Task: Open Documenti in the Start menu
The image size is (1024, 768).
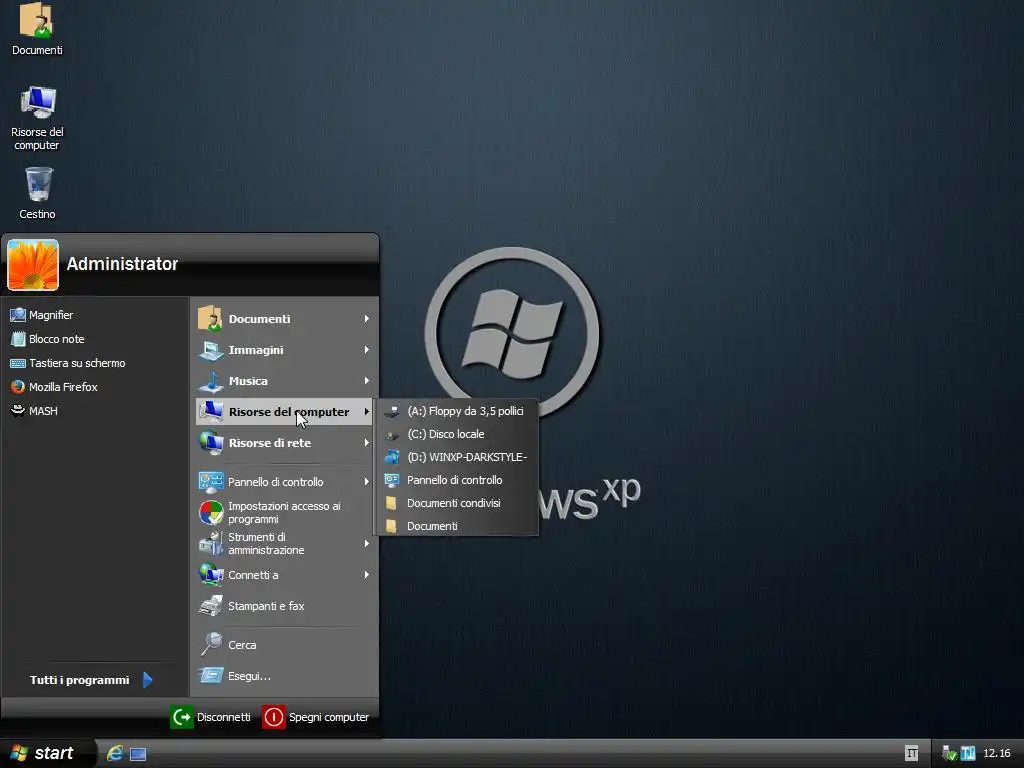Action: (284, 319)
